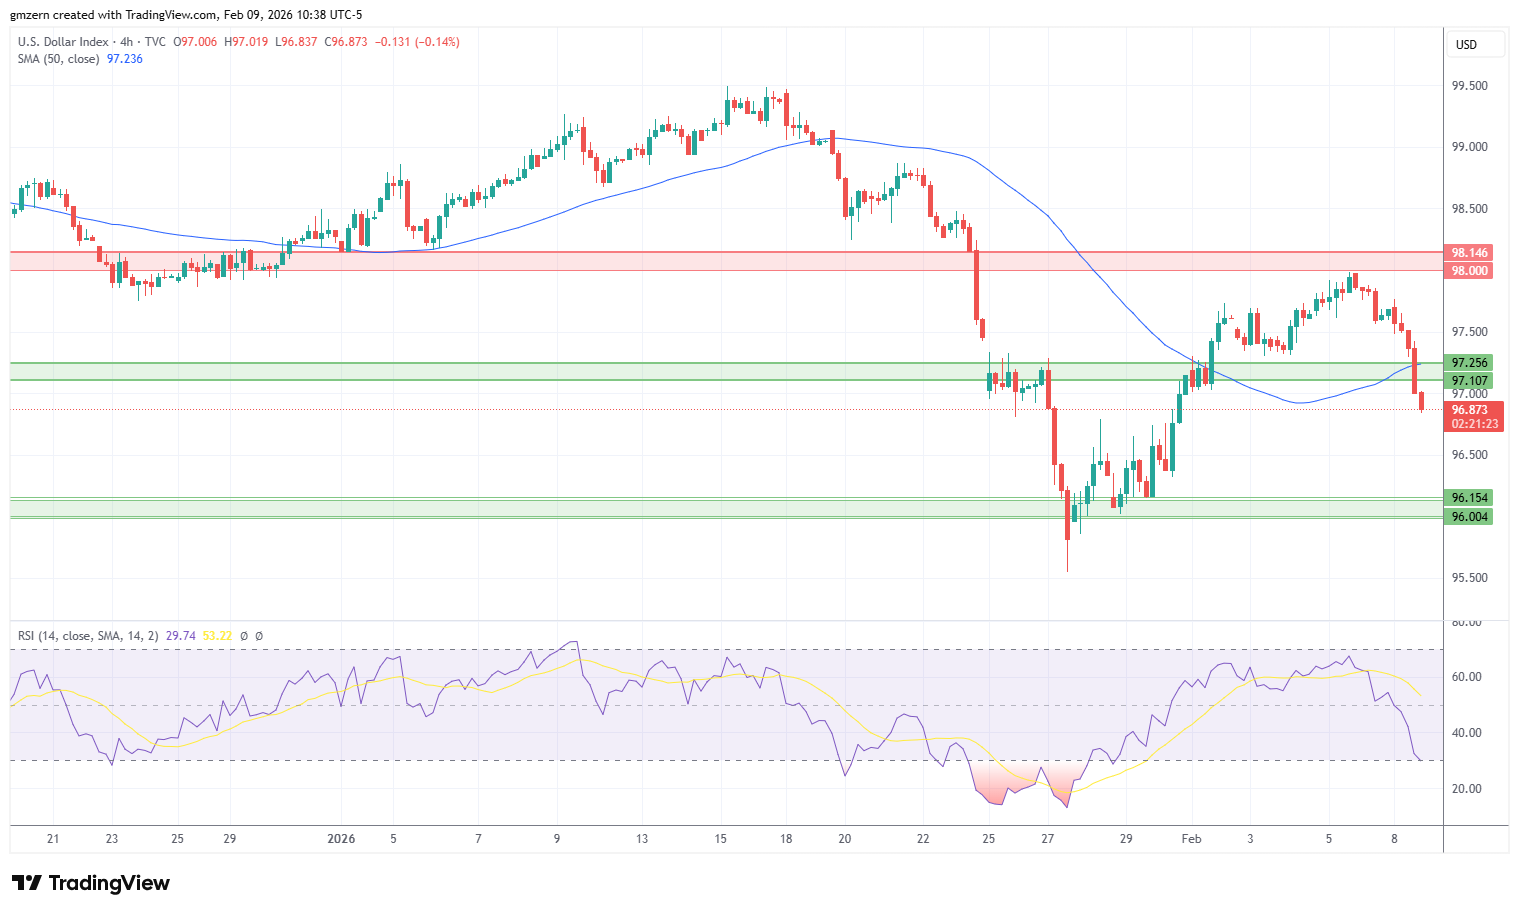Click the 2026 date axis label
1519x913 pixels.
[342, 838]
